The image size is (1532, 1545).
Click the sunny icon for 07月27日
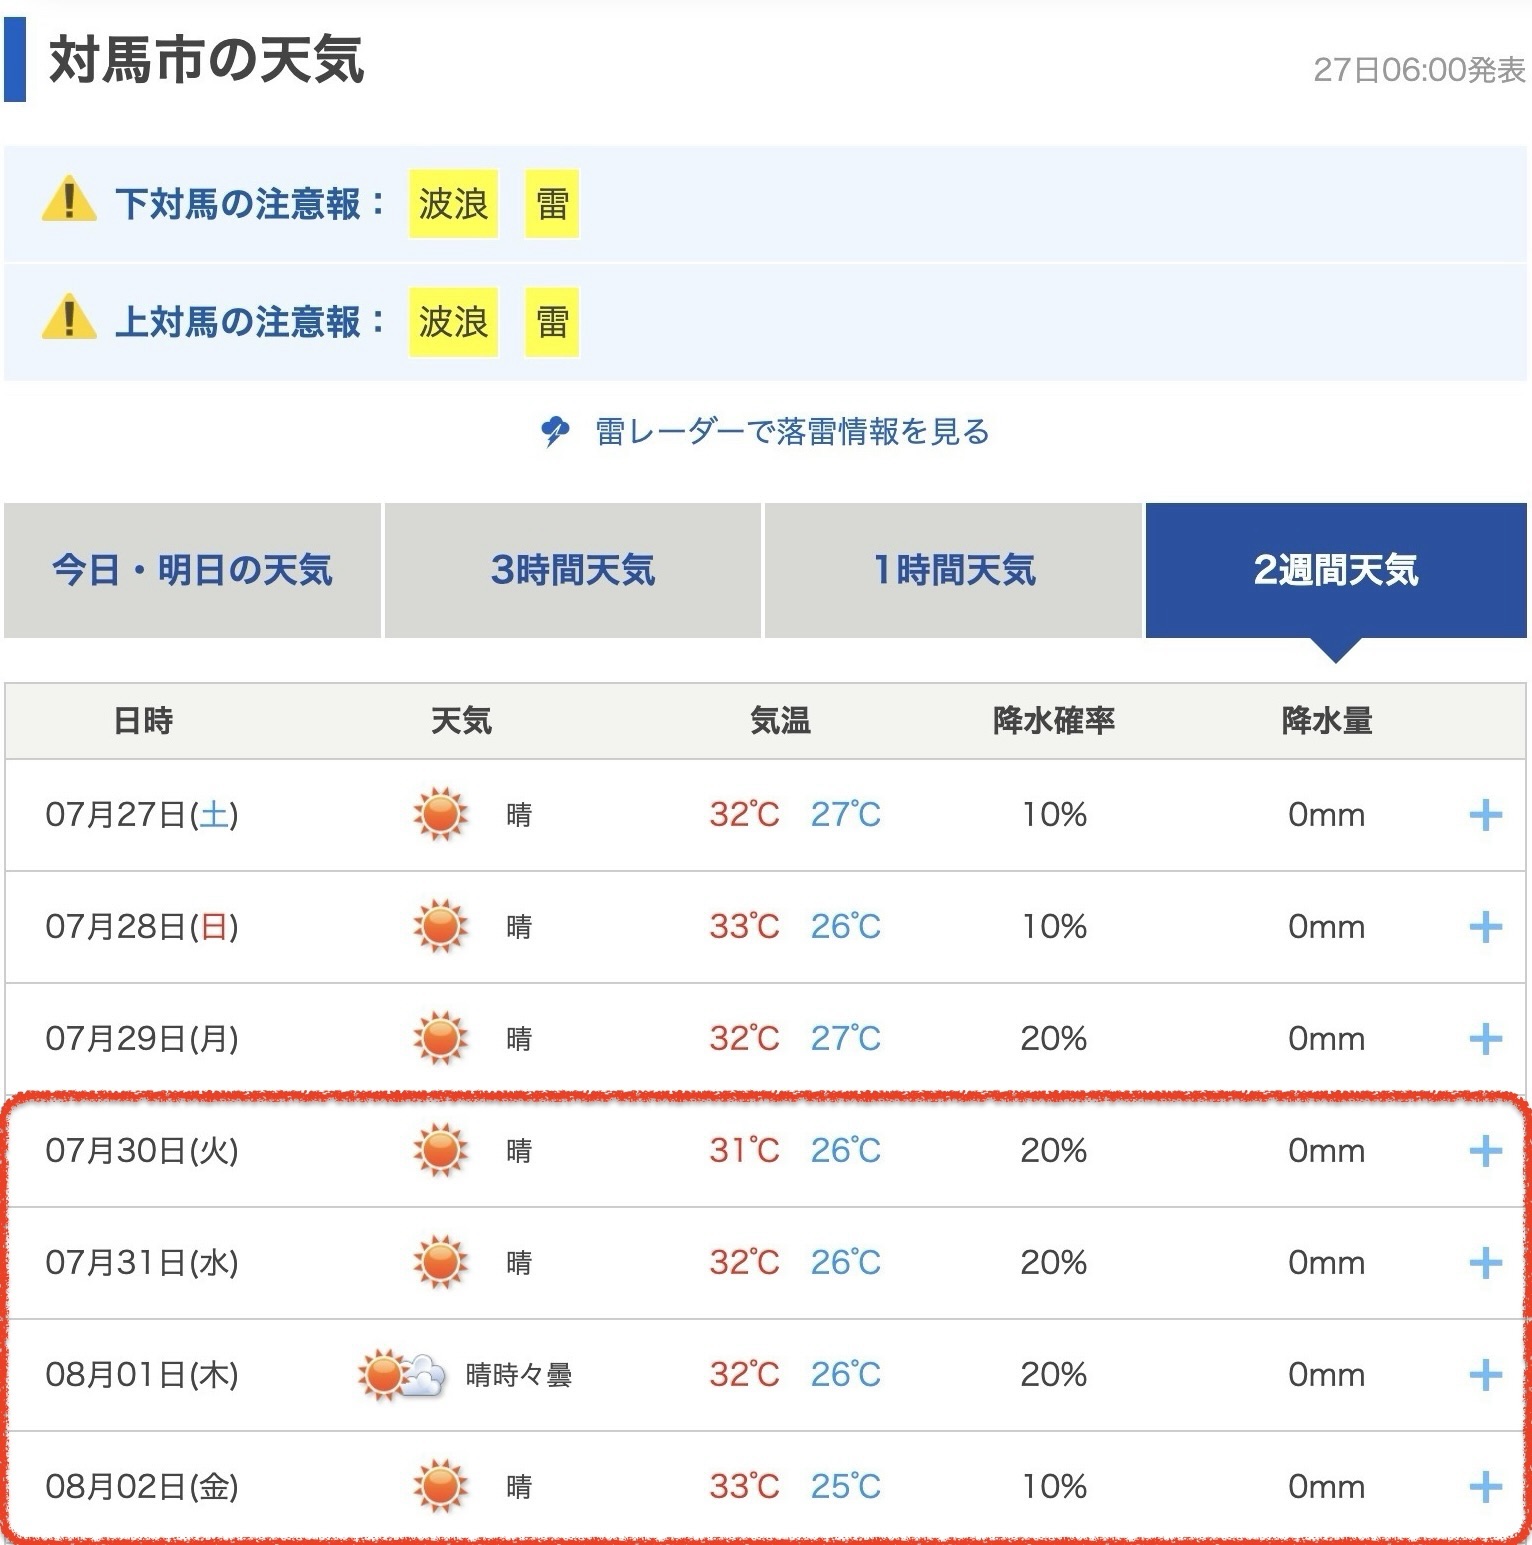(x=440, y=814)
